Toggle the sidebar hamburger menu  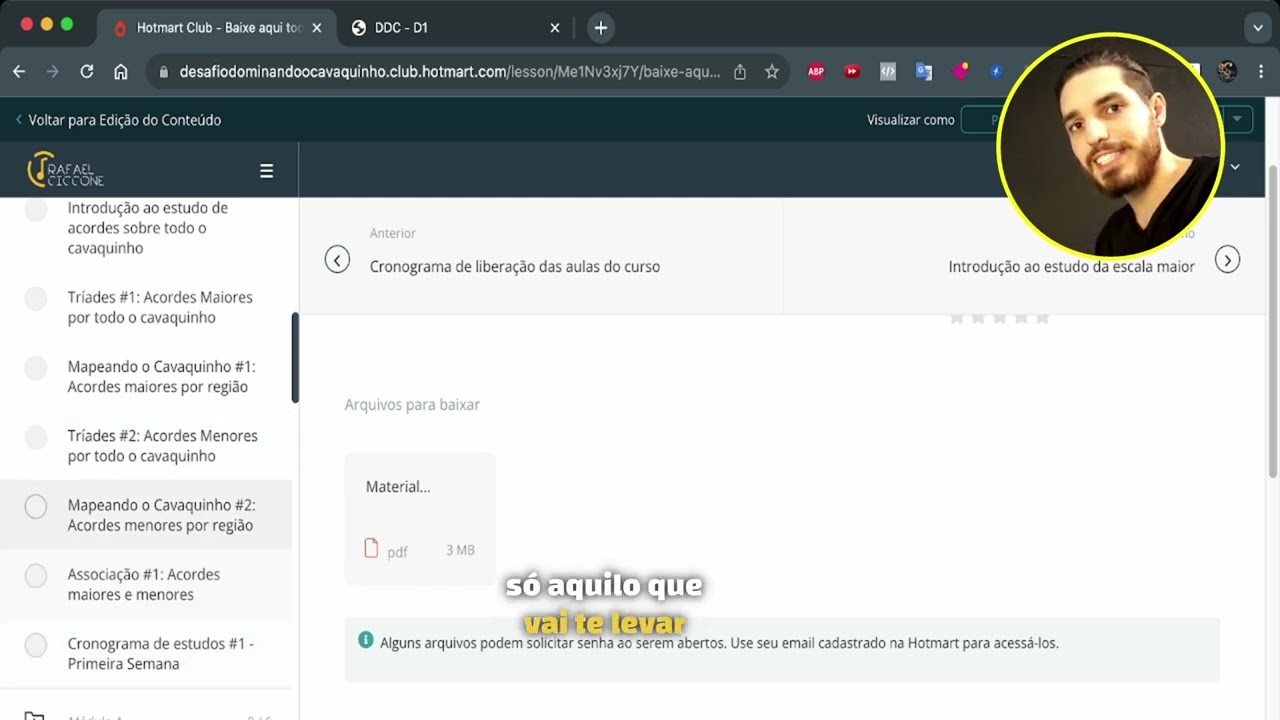coord(266,171)
